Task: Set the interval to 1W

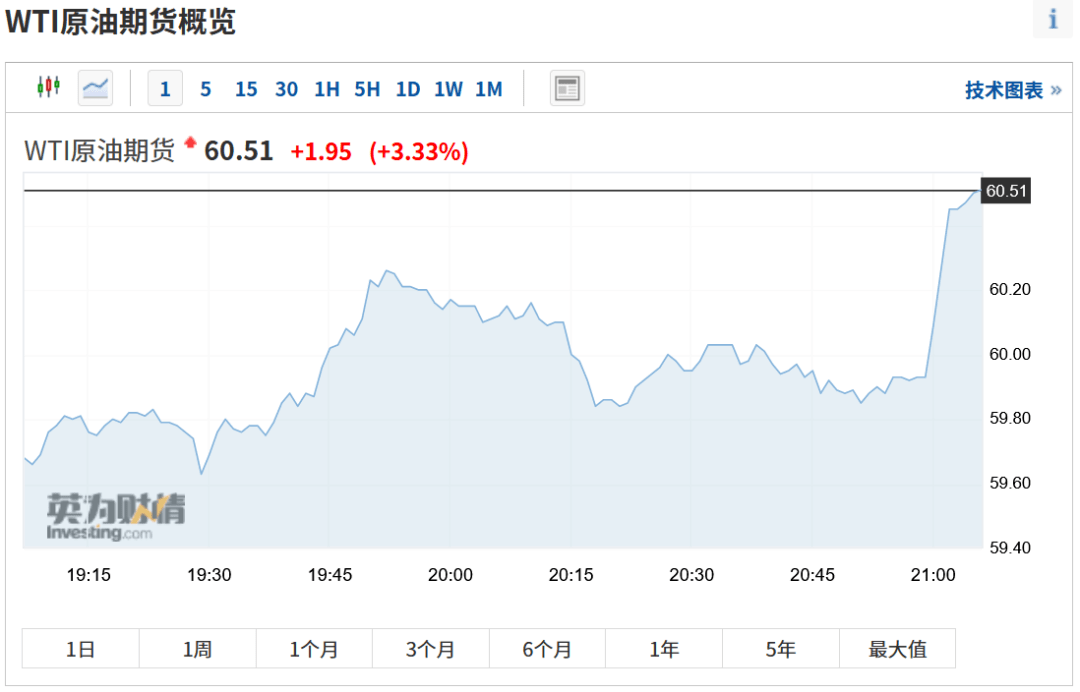Action: 448,89
